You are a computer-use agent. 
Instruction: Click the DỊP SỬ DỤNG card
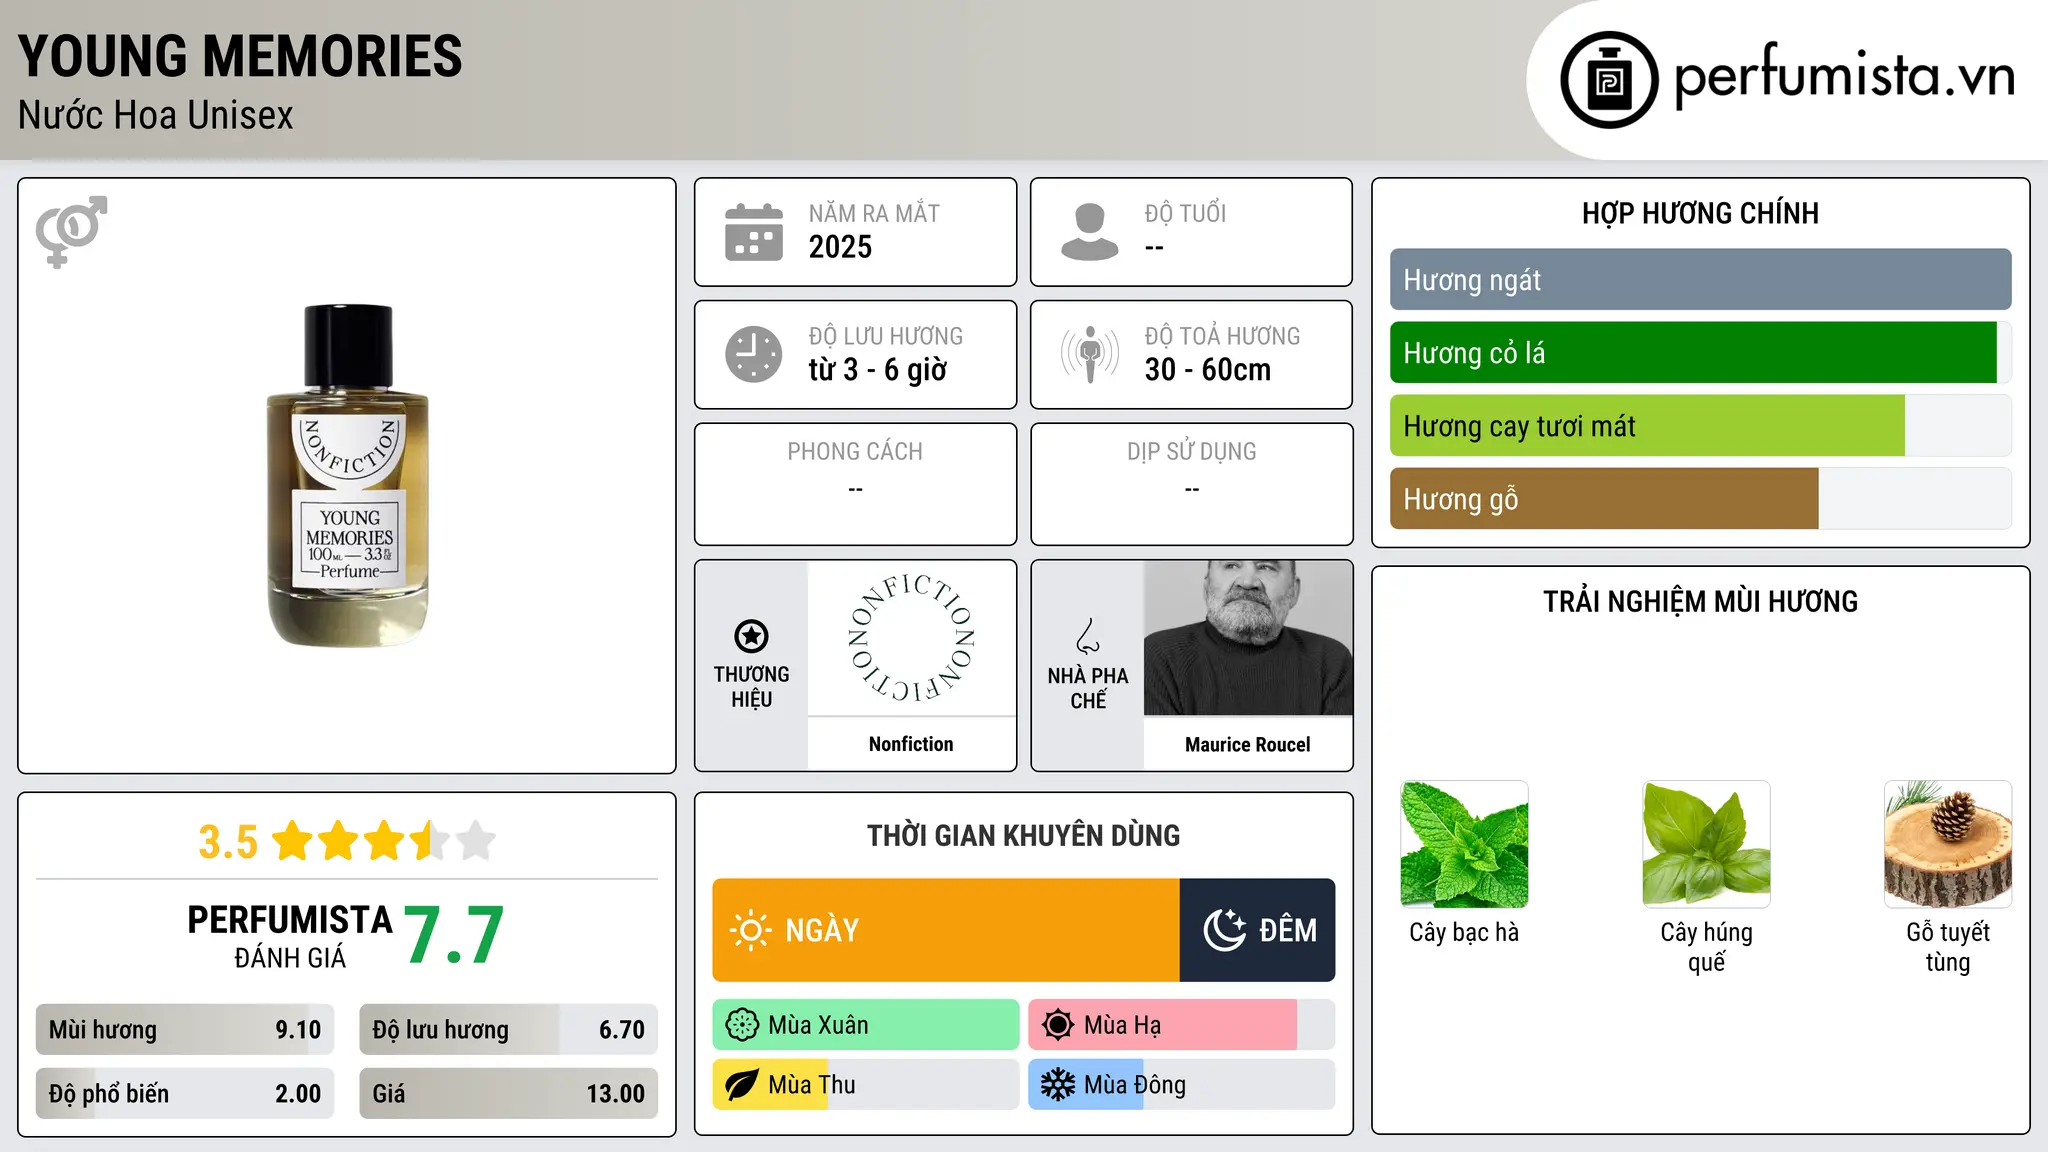[1192, 484]
